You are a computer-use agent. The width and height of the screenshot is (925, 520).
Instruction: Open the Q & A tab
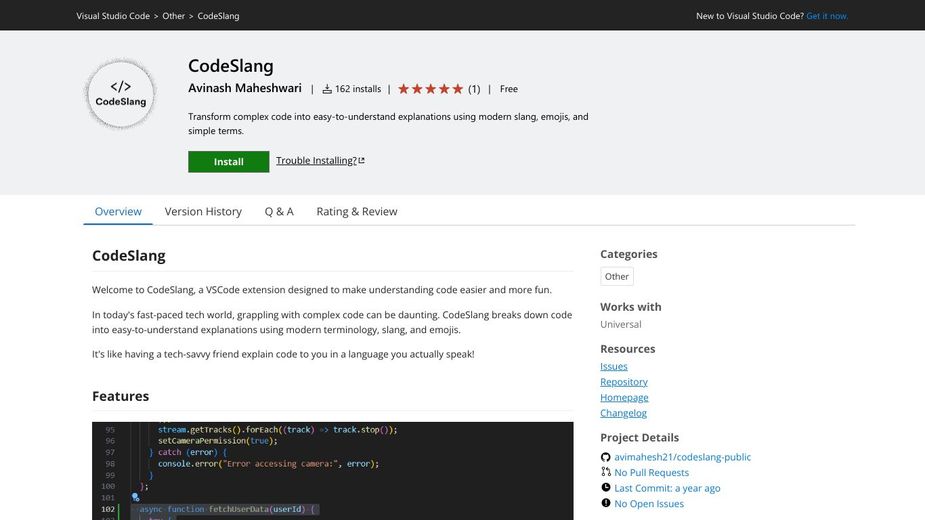point(279,211)
